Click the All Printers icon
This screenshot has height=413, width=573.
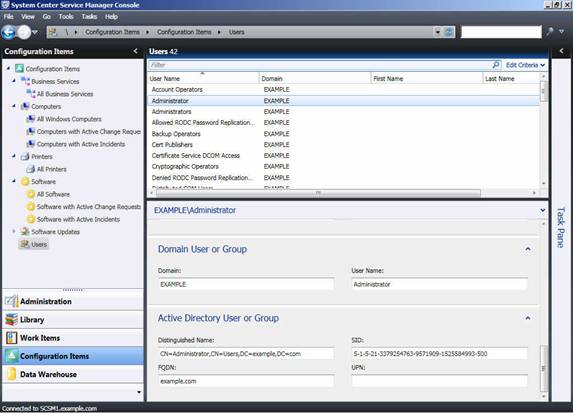click(31, 169)
